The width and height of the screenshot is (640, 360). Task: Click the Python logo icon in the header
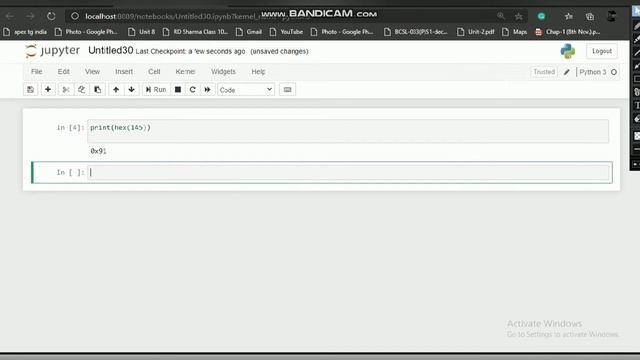click(567, 51)
